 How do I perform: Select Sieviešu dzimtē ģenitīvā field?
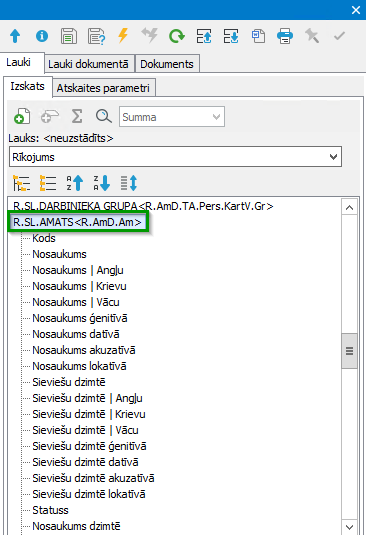[89, 446]
